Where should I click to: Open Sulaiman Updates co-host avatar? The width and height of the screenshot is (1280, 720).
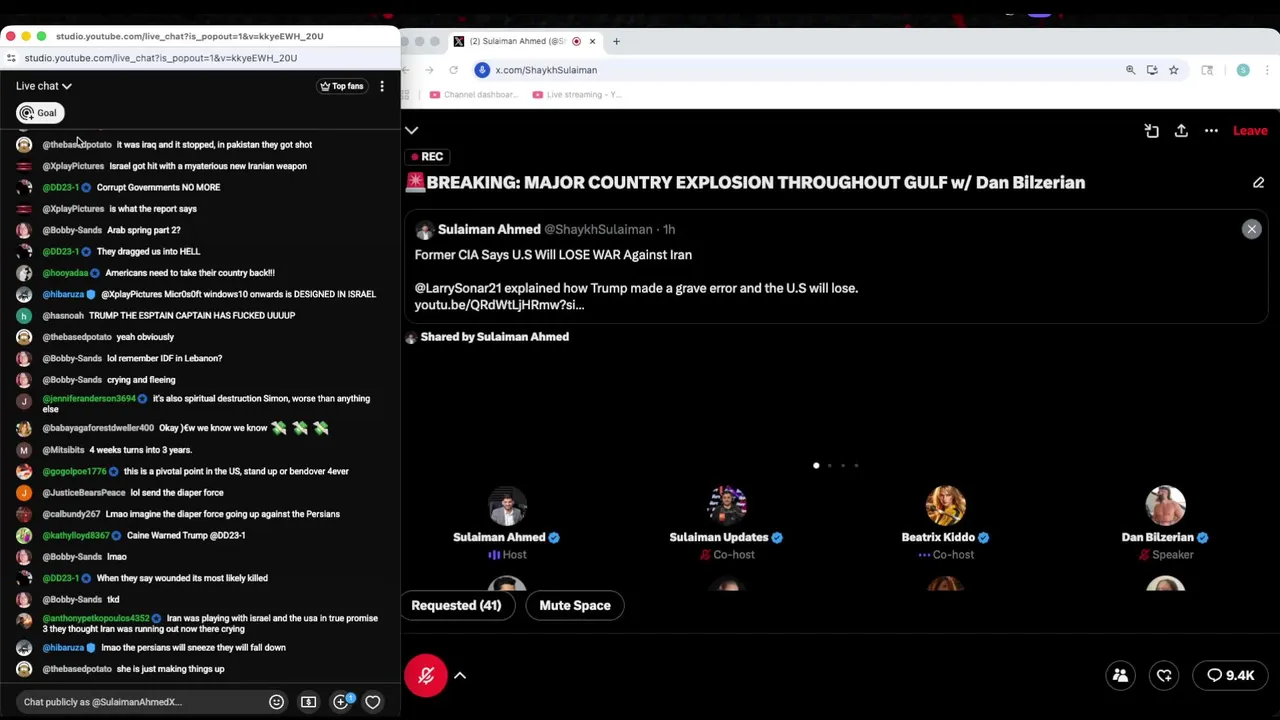727,505
